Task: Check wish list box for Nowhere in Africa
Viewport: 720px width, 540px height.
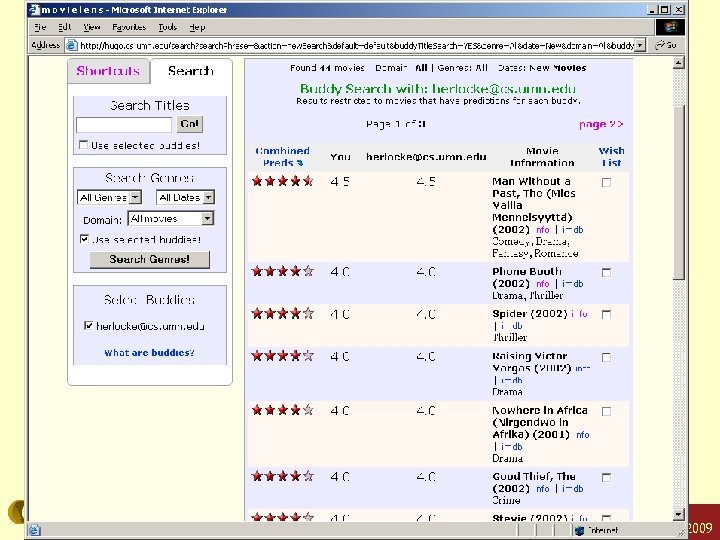Action: [606, 411]
